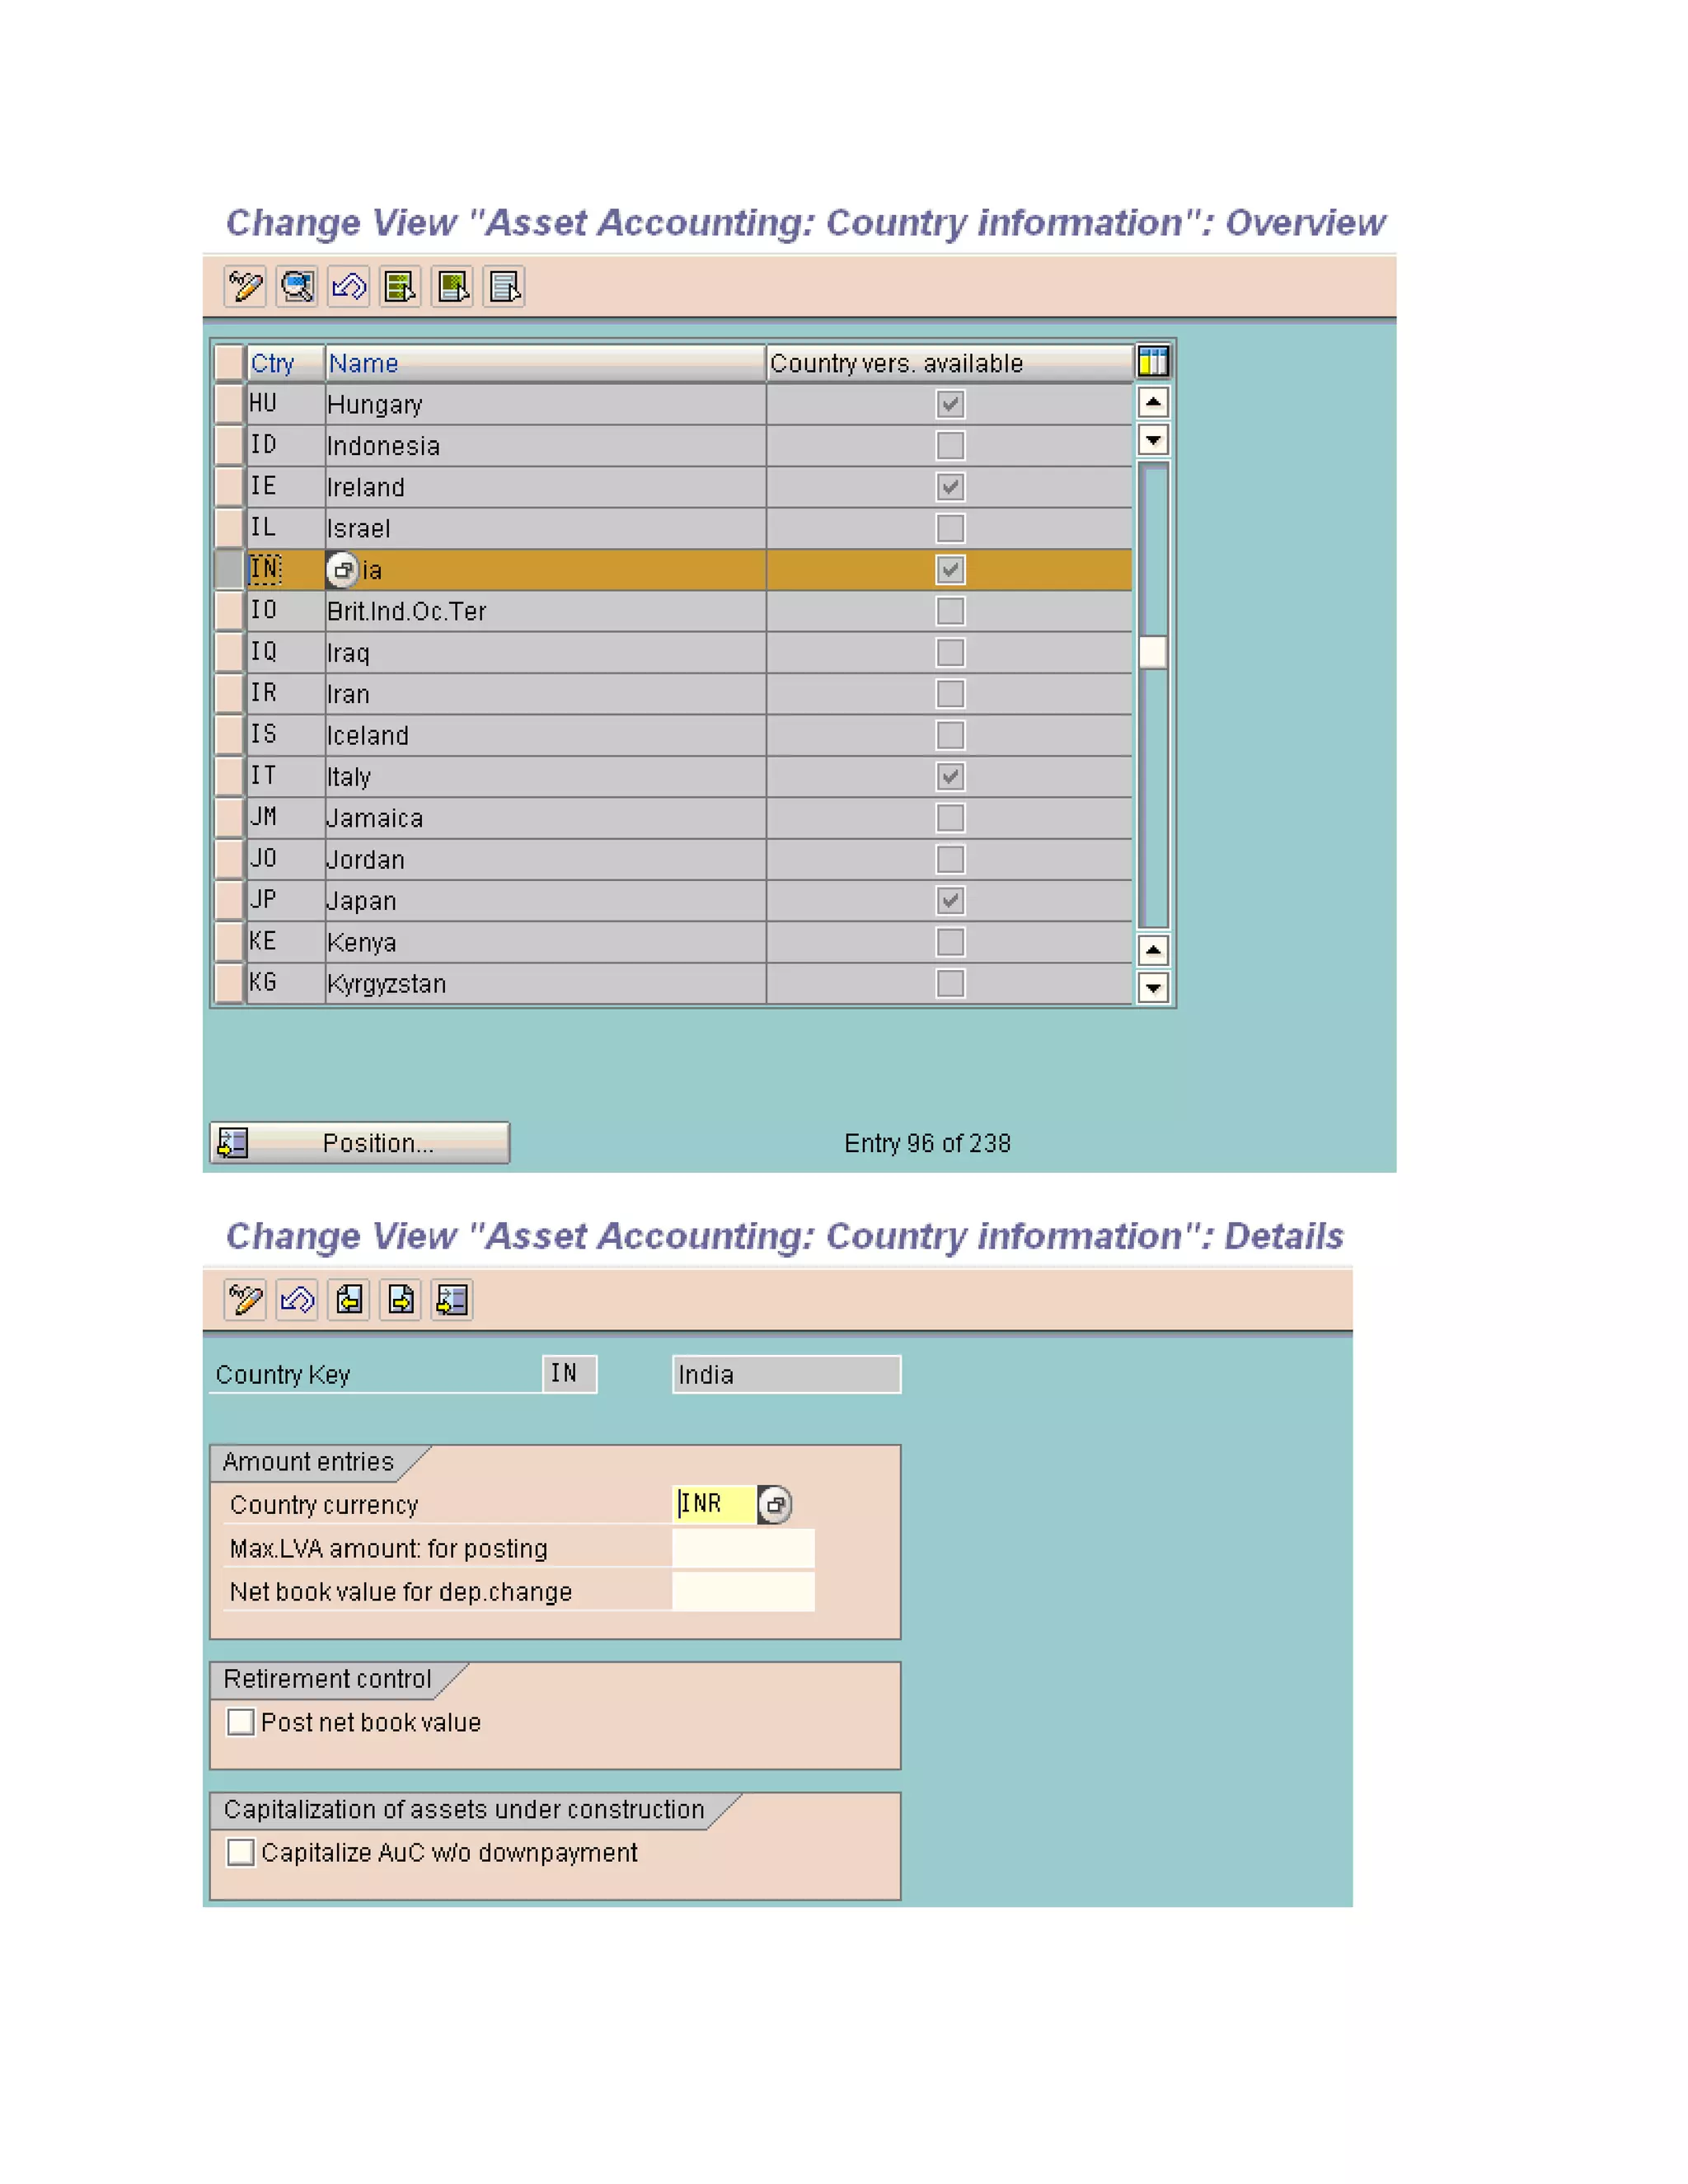The width and height of the screenshot is (1688, 2184).
Task: Toggle Country vers. available for Indonesia
Action: (950, 445)
